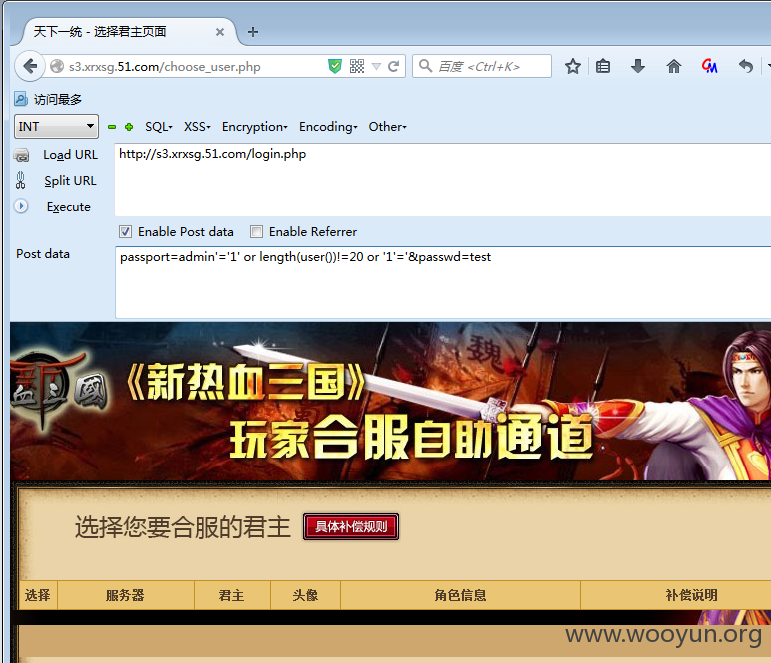This screenshot has width=771, height=663.
Task: Open the Other menu
Action: point(387,127)
